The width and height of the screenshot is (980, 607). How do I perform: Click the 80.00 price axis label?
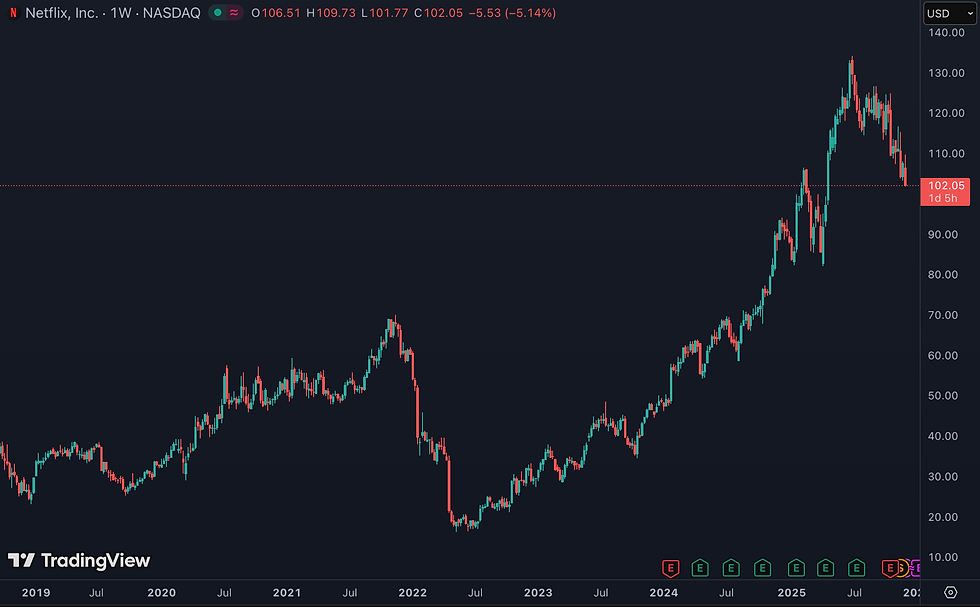943,274
